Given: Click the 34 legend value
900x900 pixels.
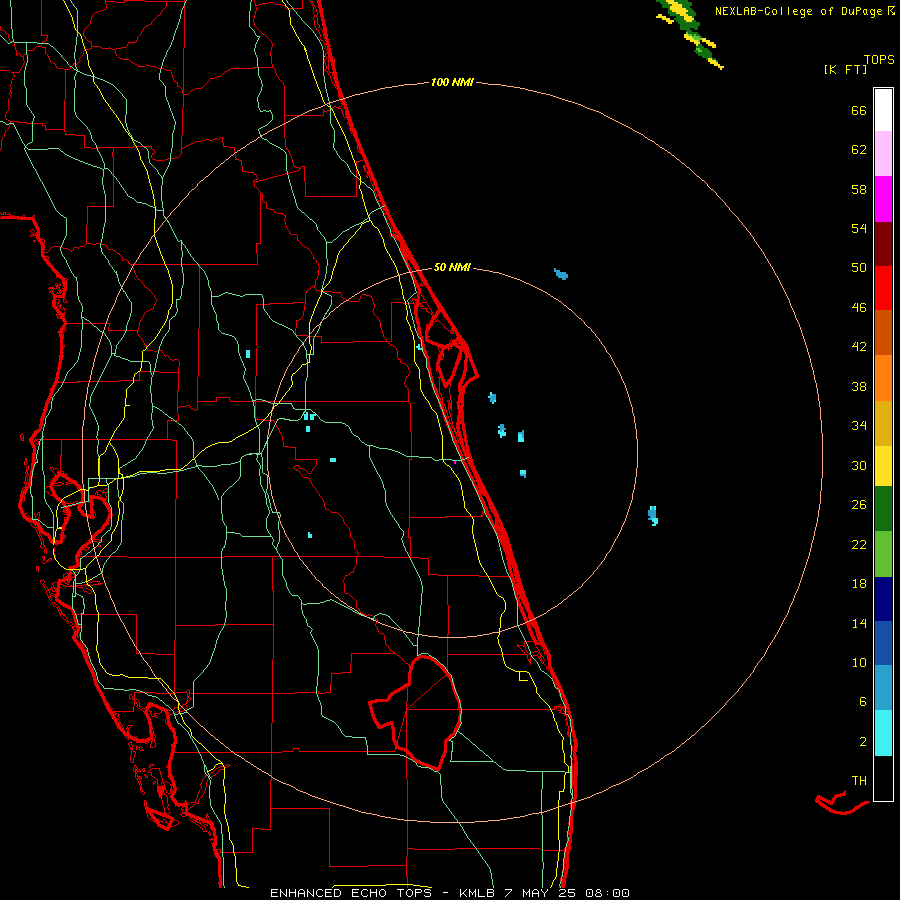Looking at the screenshot, I should pos(859,426).
